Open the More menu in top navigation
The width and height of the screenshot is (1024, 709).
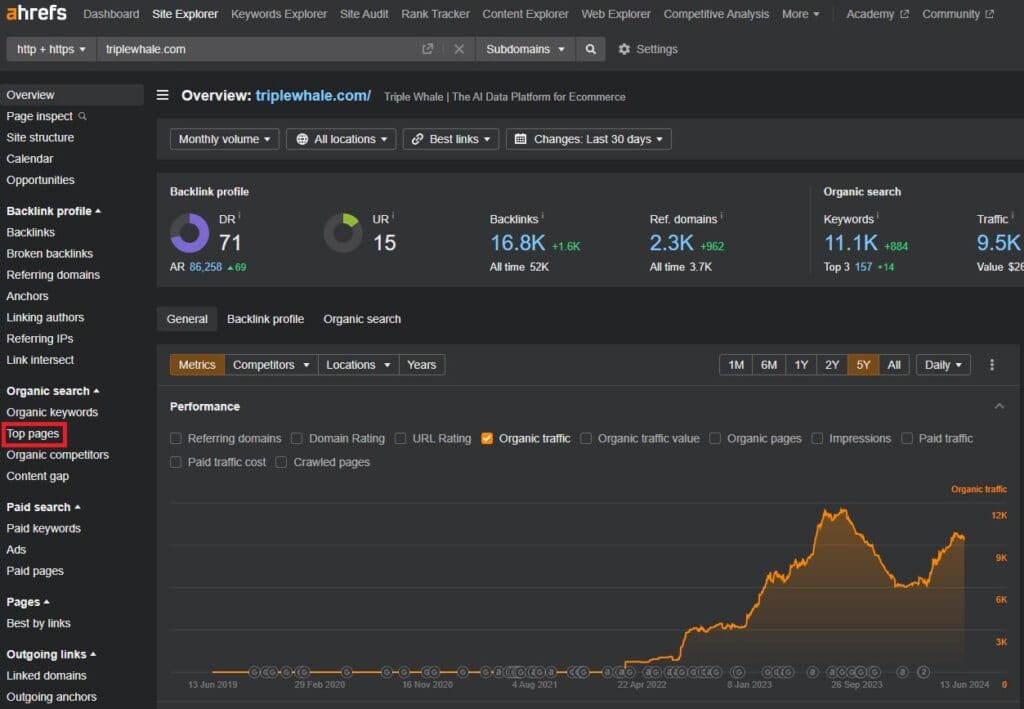tap(800, 14)
